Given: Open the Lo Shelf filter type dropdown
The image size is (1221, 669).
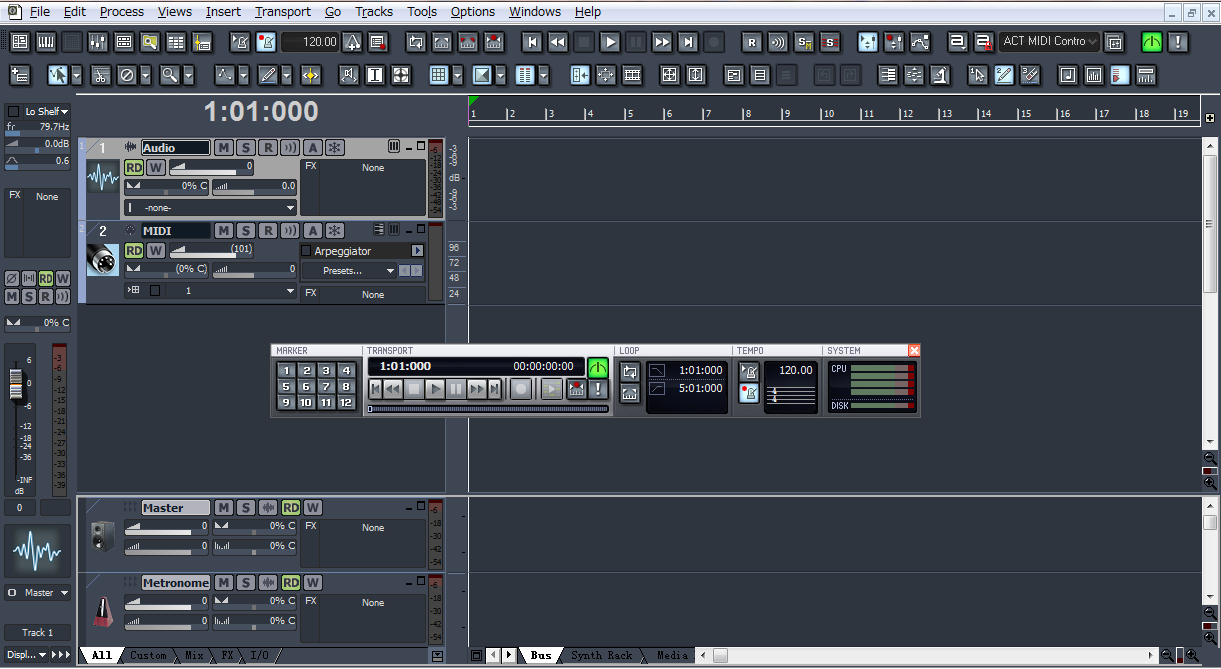Looking at the screenshot, I should point(47,111).
